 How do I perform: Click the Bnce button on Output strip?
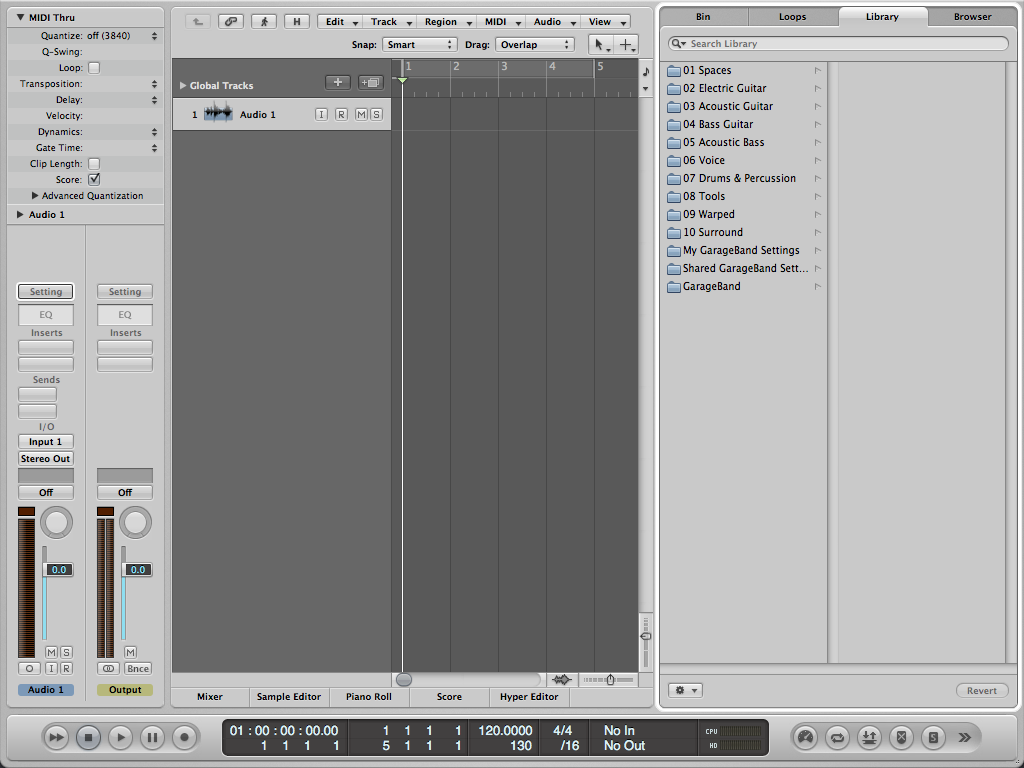click(x=137, y=668)
